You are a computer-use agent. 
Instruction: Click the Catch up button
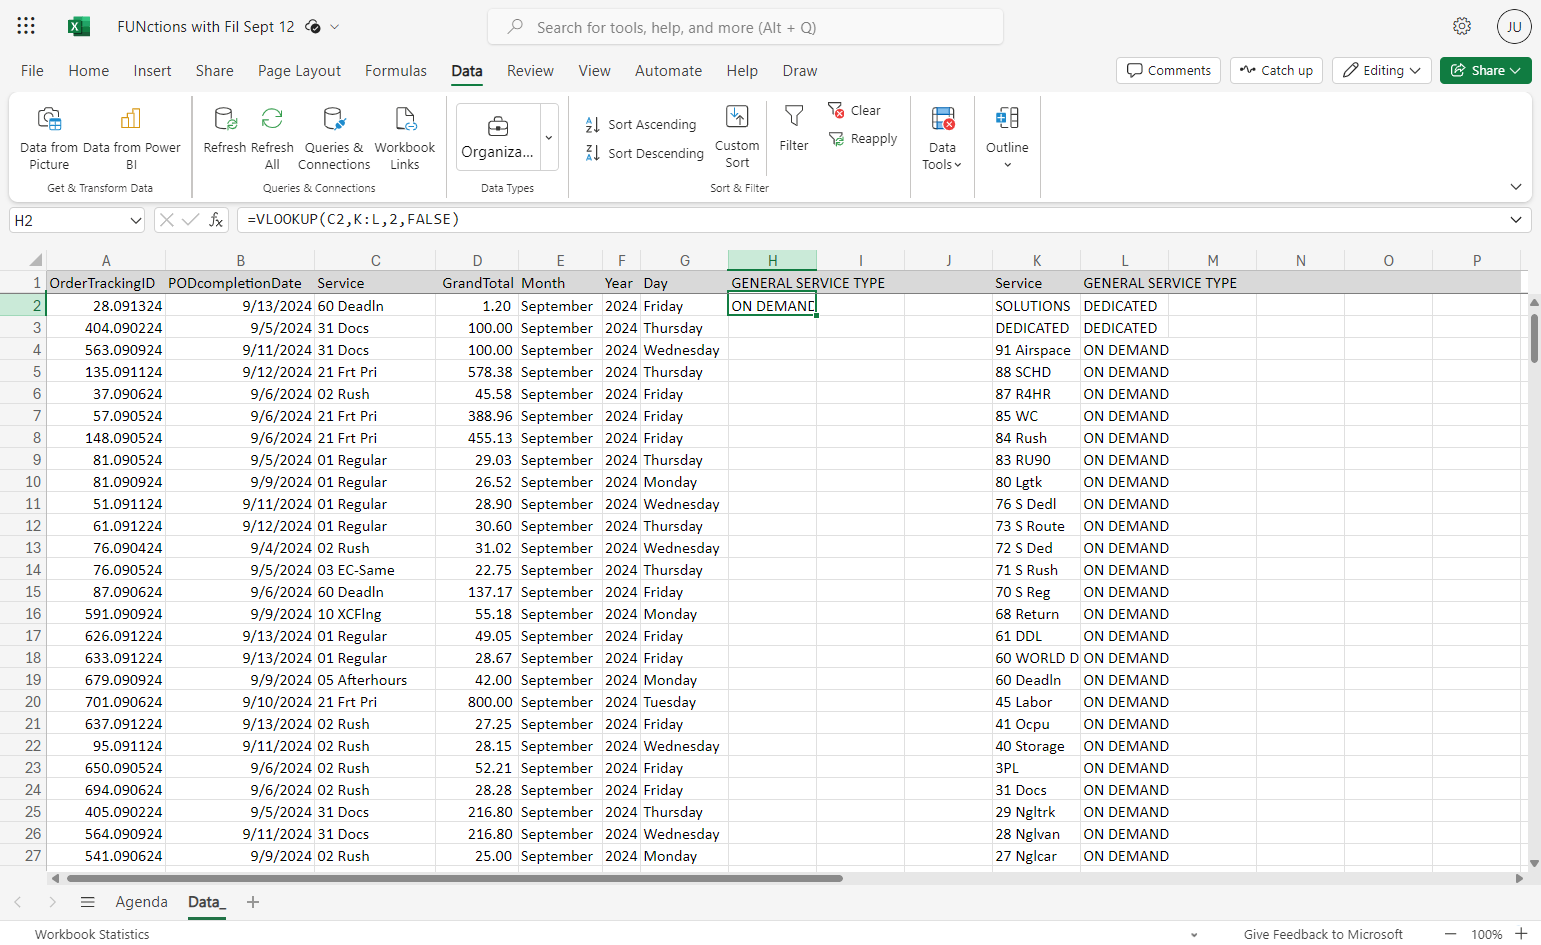(x=1276, y=70)
